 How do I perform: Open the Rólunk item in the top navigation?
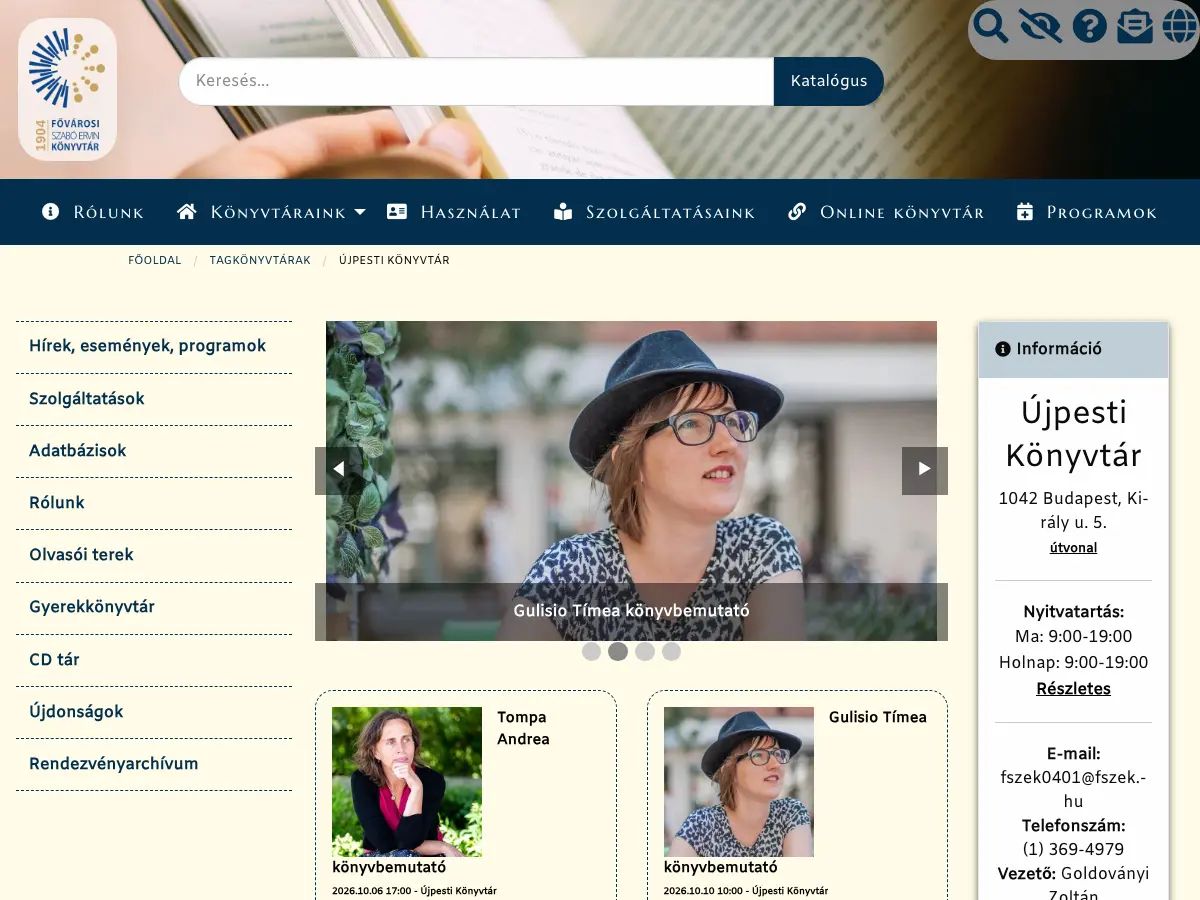click(x=93, y=212)
